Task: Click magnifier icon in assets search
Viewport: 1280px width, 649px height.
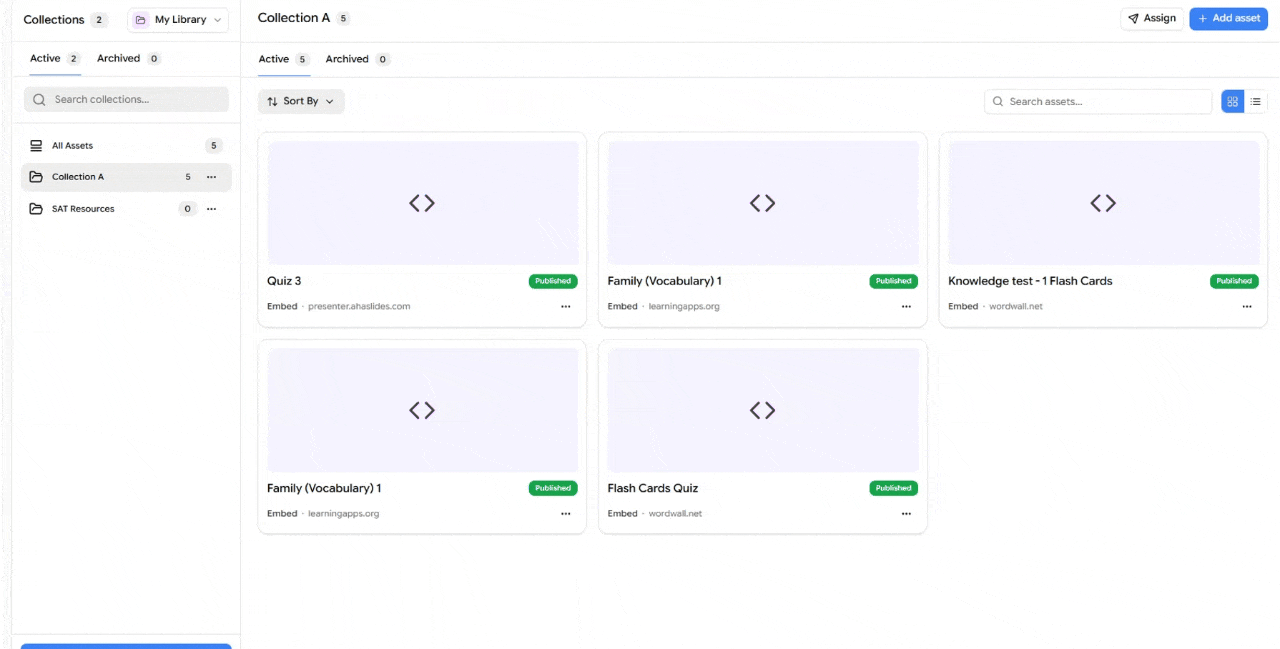Action: (998, 102)
